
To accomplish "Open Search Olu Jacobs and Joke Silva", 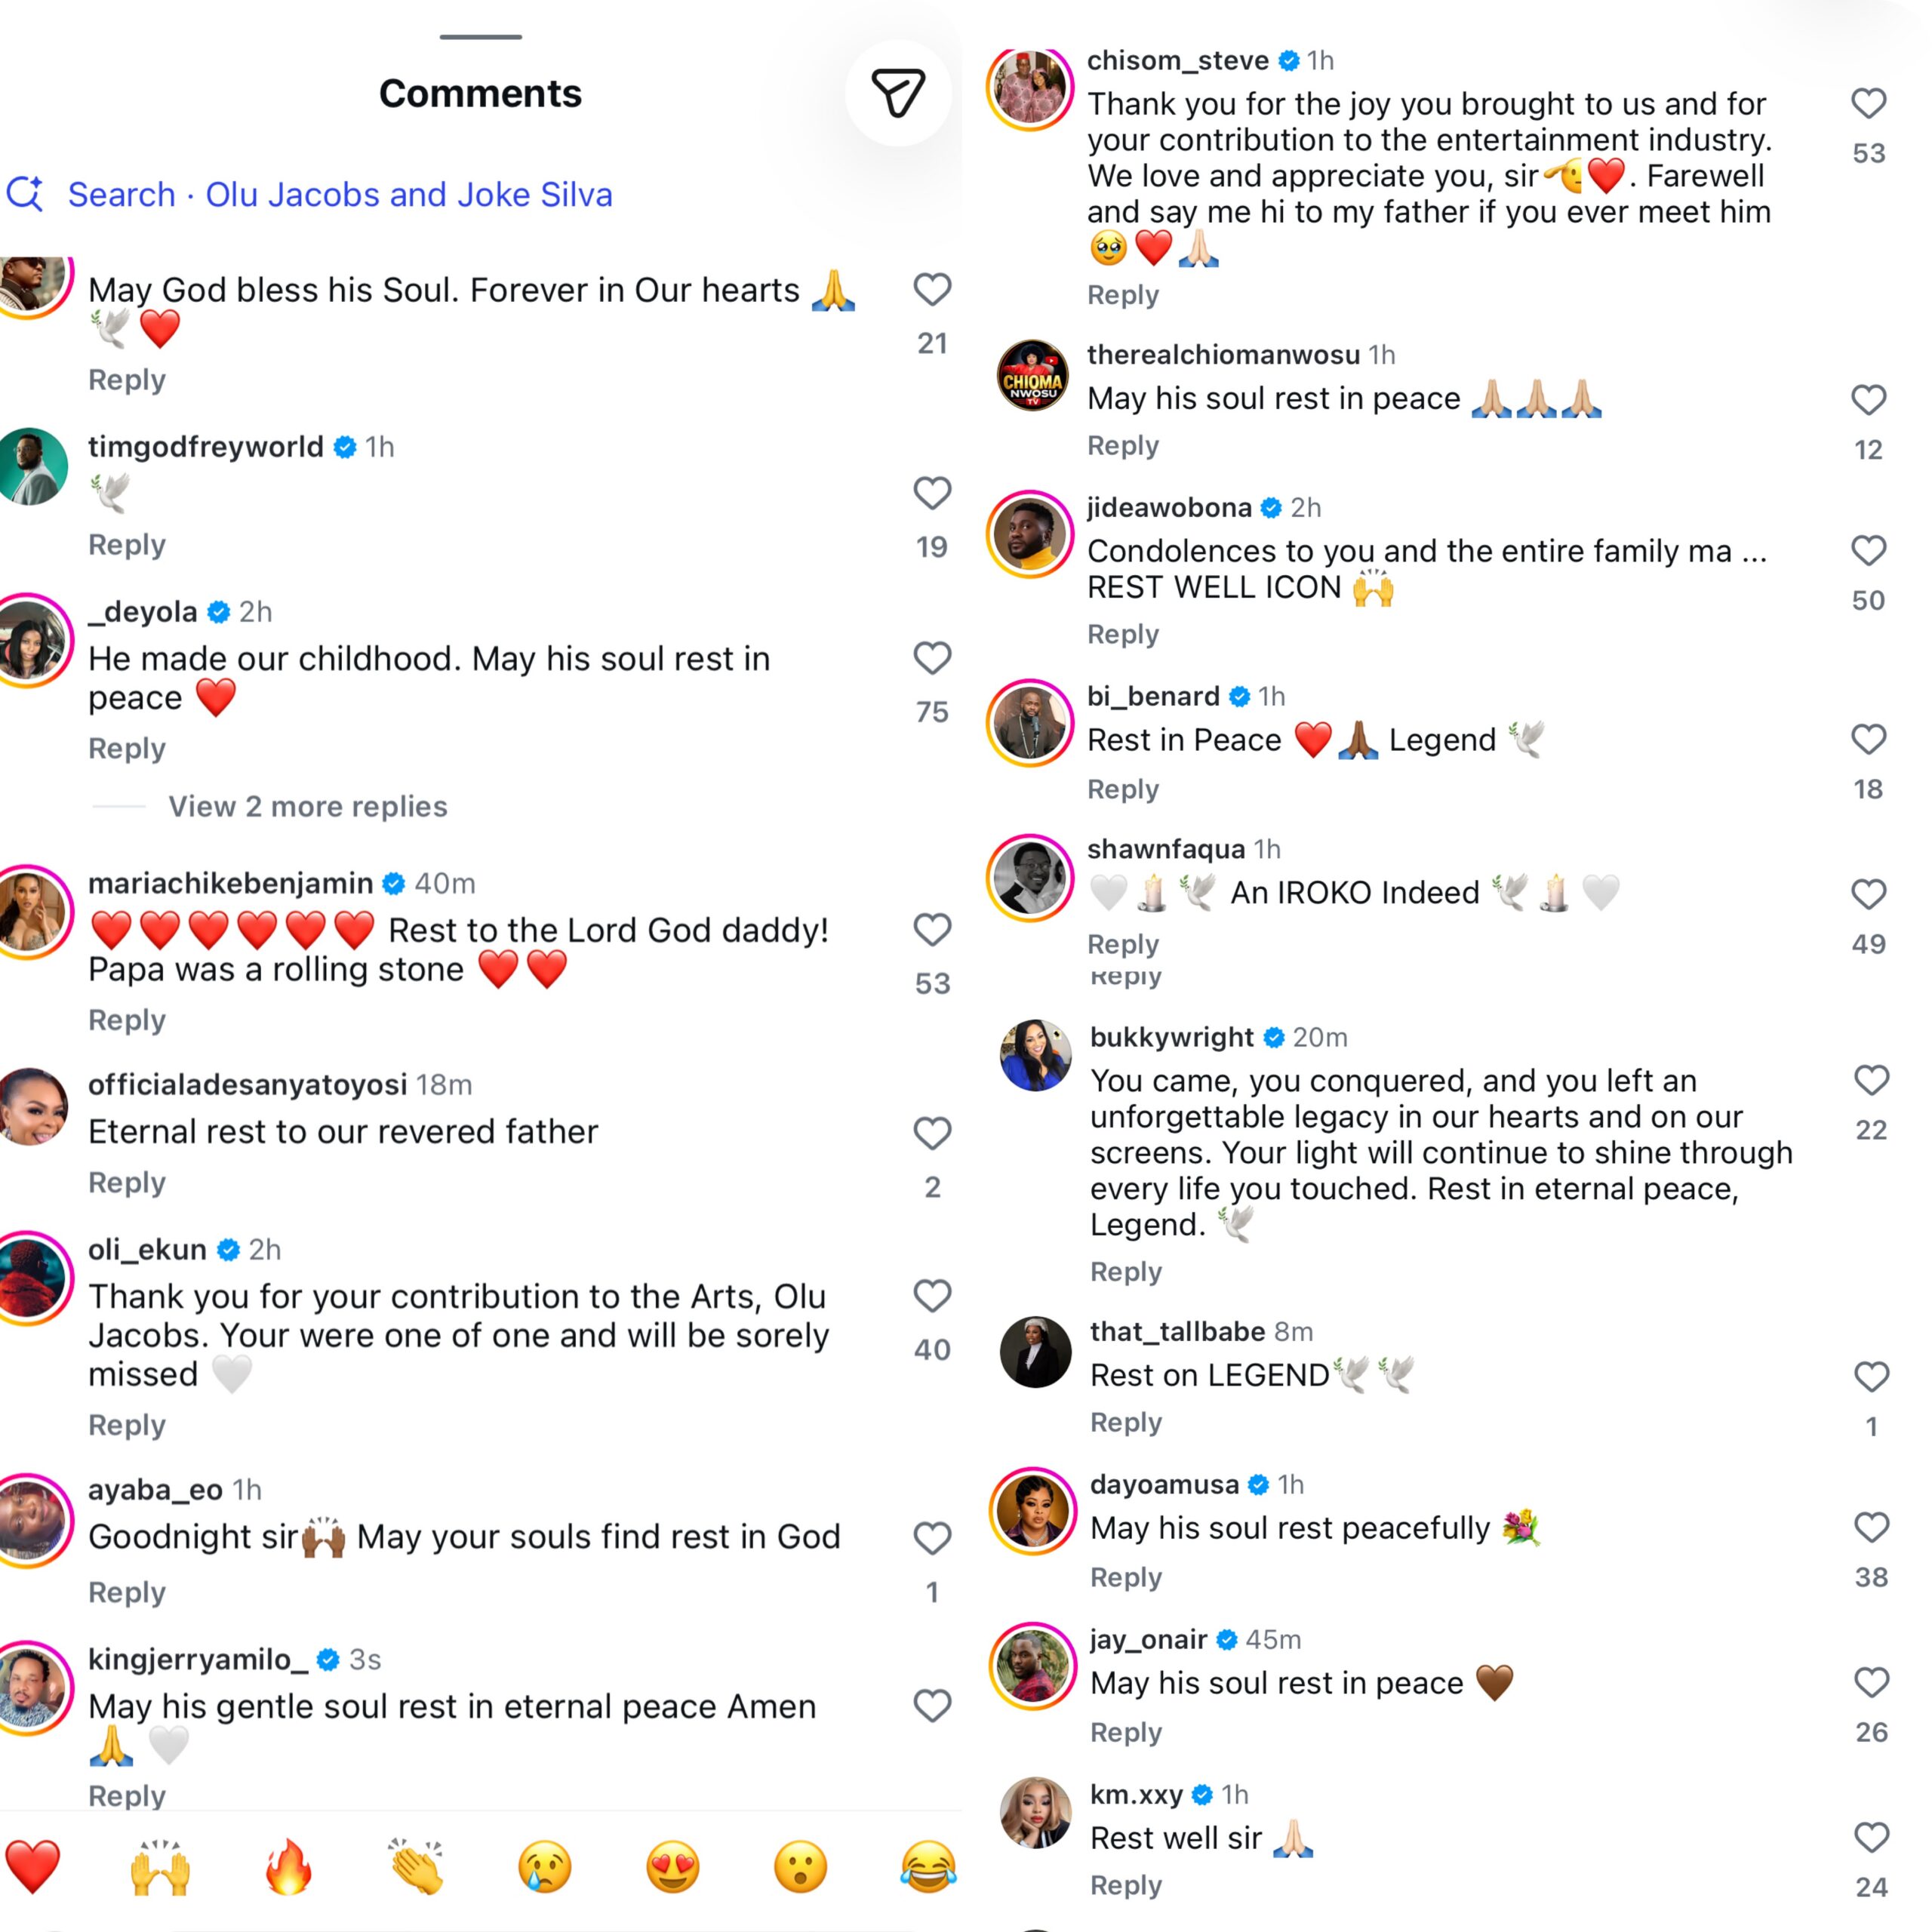I will (x=340, y=194).
